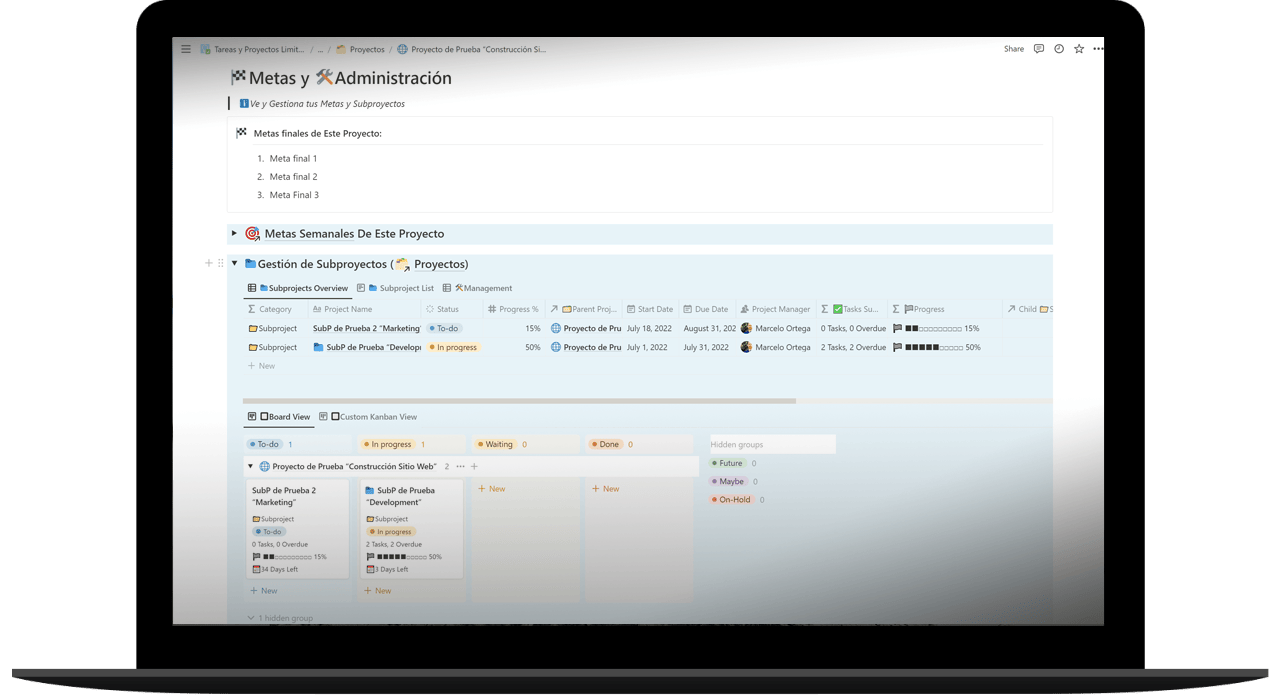Click the plus icon beside Gestión de Subproyectos
The width and height of the screenshot is (1280, 695).
tap(208, 264)
